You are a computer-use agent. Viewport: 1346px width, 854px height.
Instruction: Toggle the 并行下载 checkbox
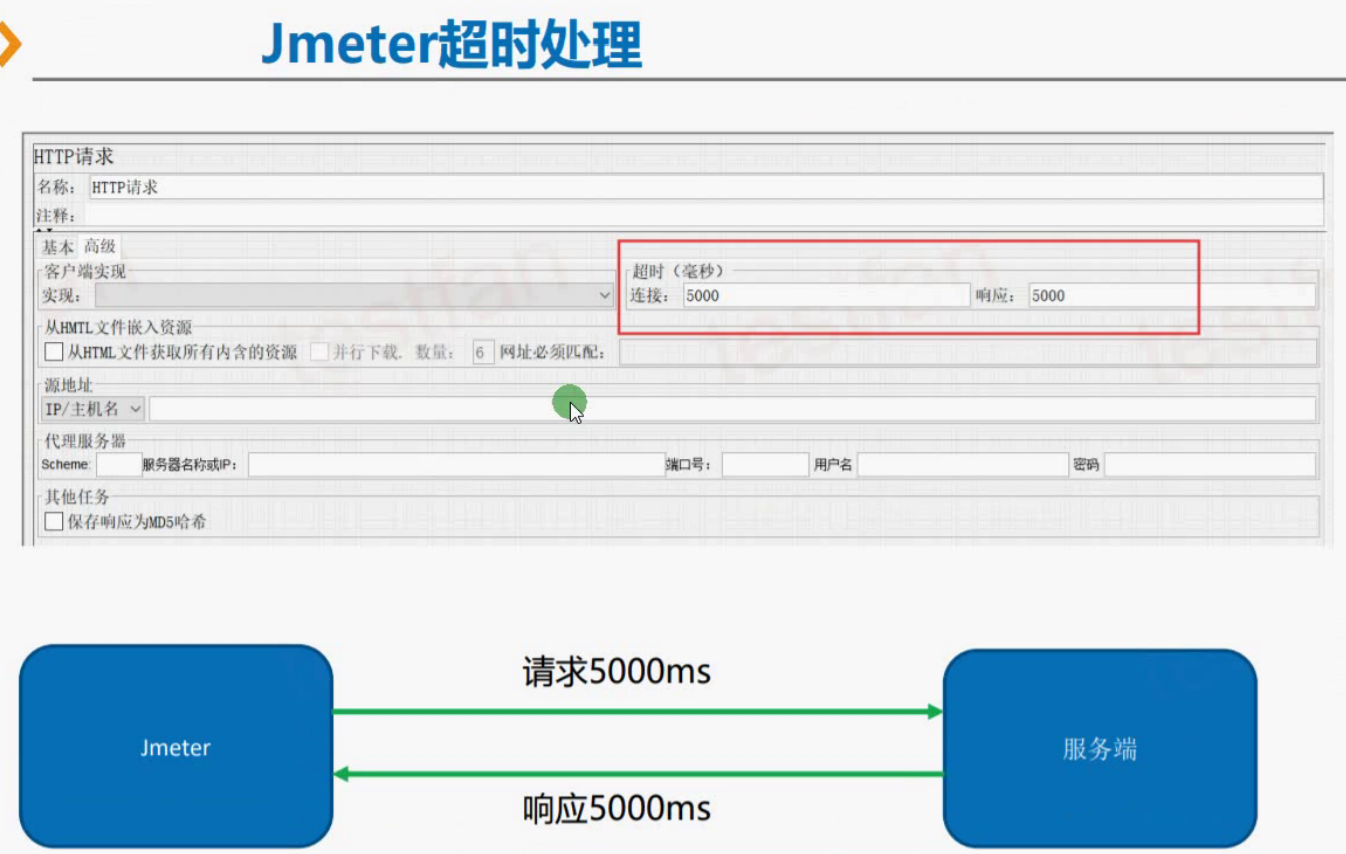[319, 352]
